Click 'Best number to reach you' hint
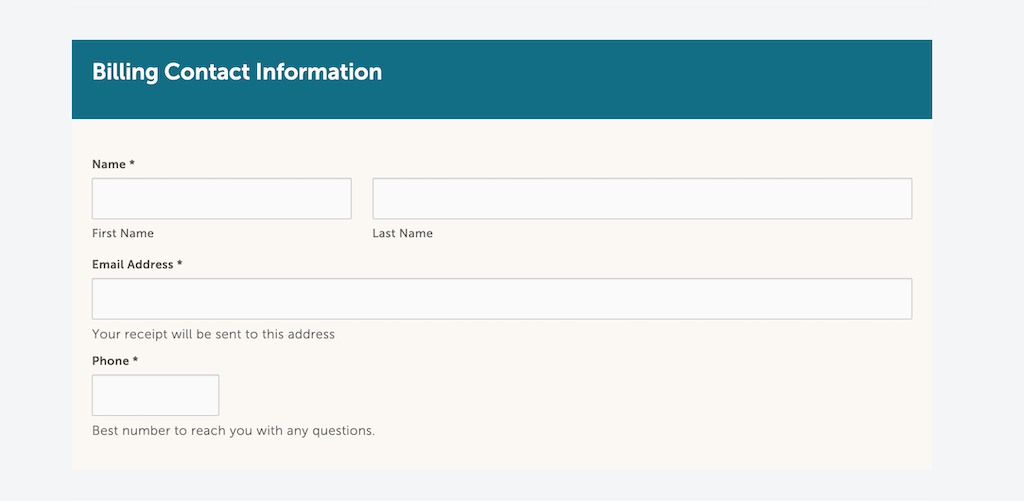Image resolution: width=1024 pixels, height=501 pixels. coord(233,431)
